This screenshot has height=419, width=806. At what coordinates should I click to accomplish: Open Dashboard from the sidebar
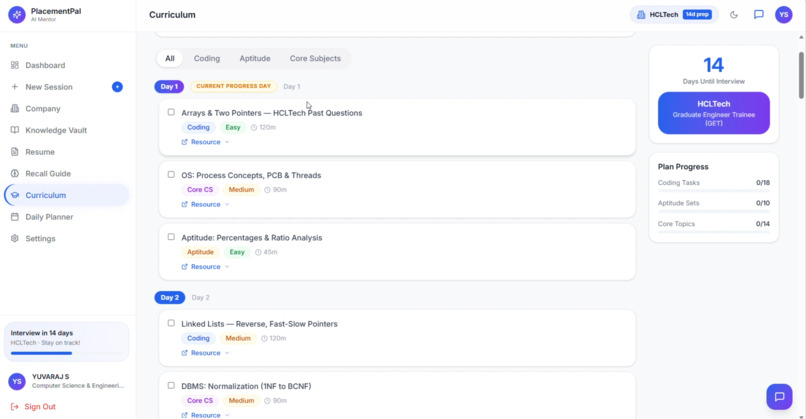66,65
